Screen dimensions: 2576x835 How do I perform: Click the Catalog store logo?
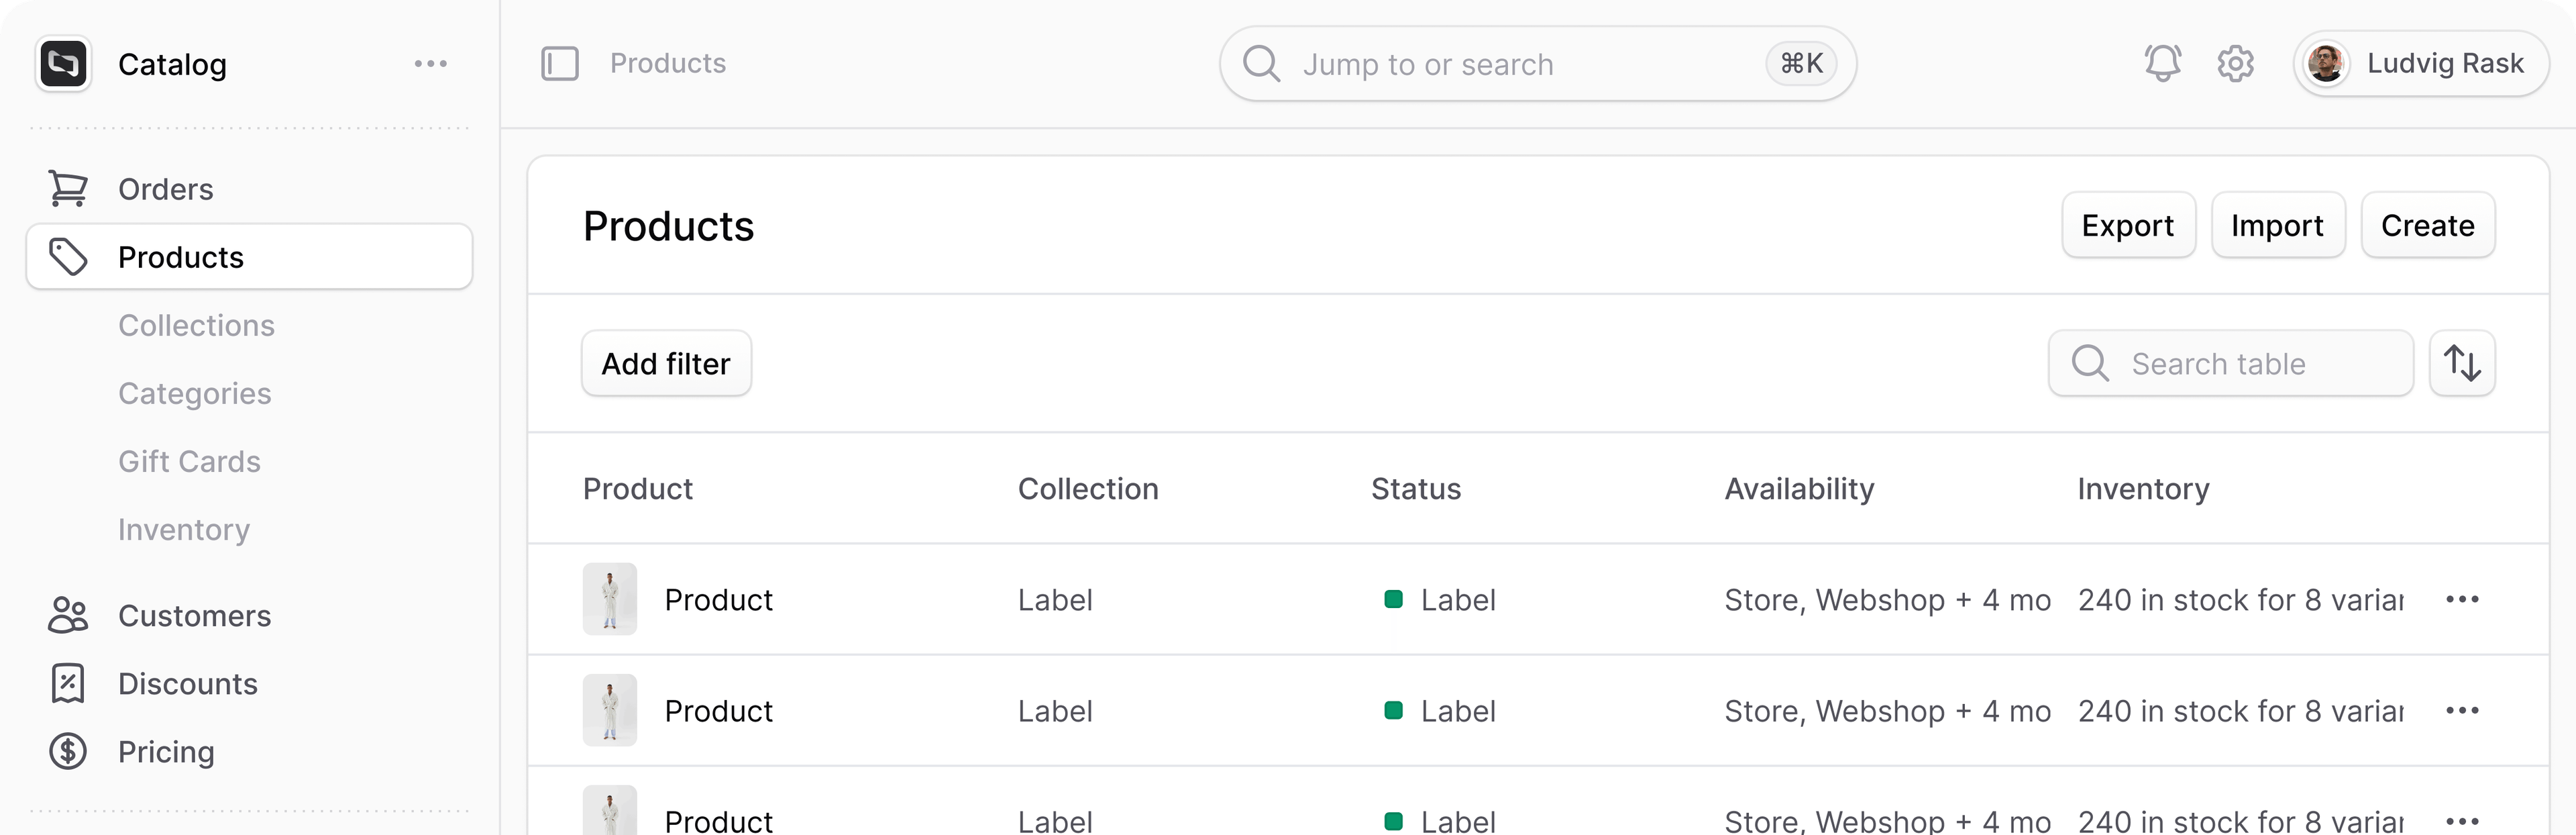(64, 64)
